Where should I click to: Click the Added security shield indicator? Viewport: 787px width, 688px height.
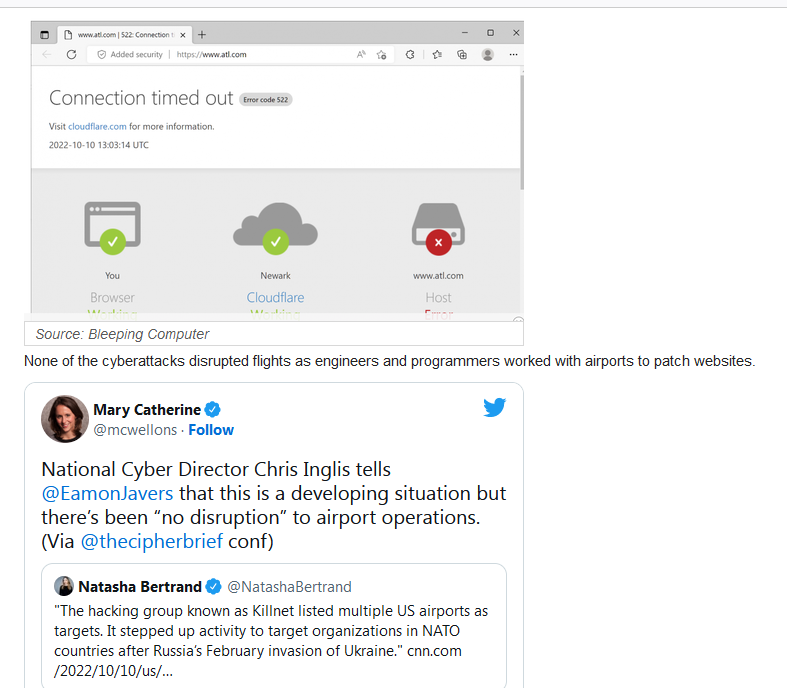(130, 54)
